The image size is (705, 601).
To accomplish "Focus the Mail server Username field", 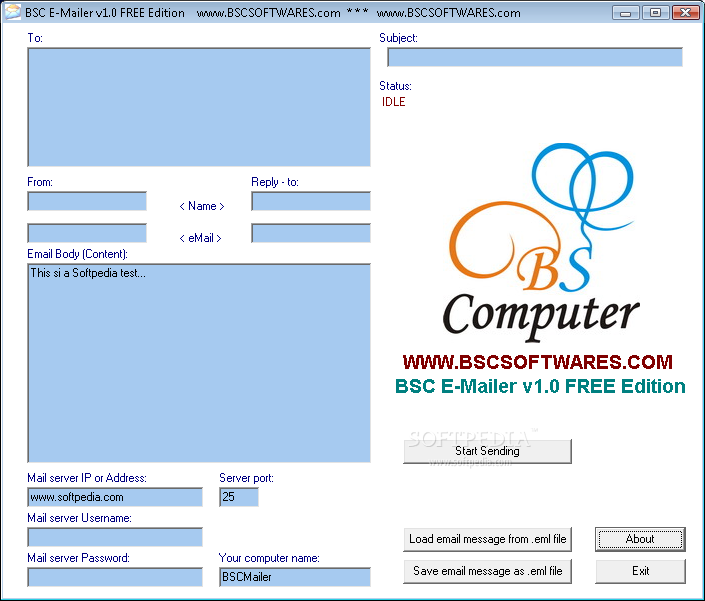I will (115, 537).
